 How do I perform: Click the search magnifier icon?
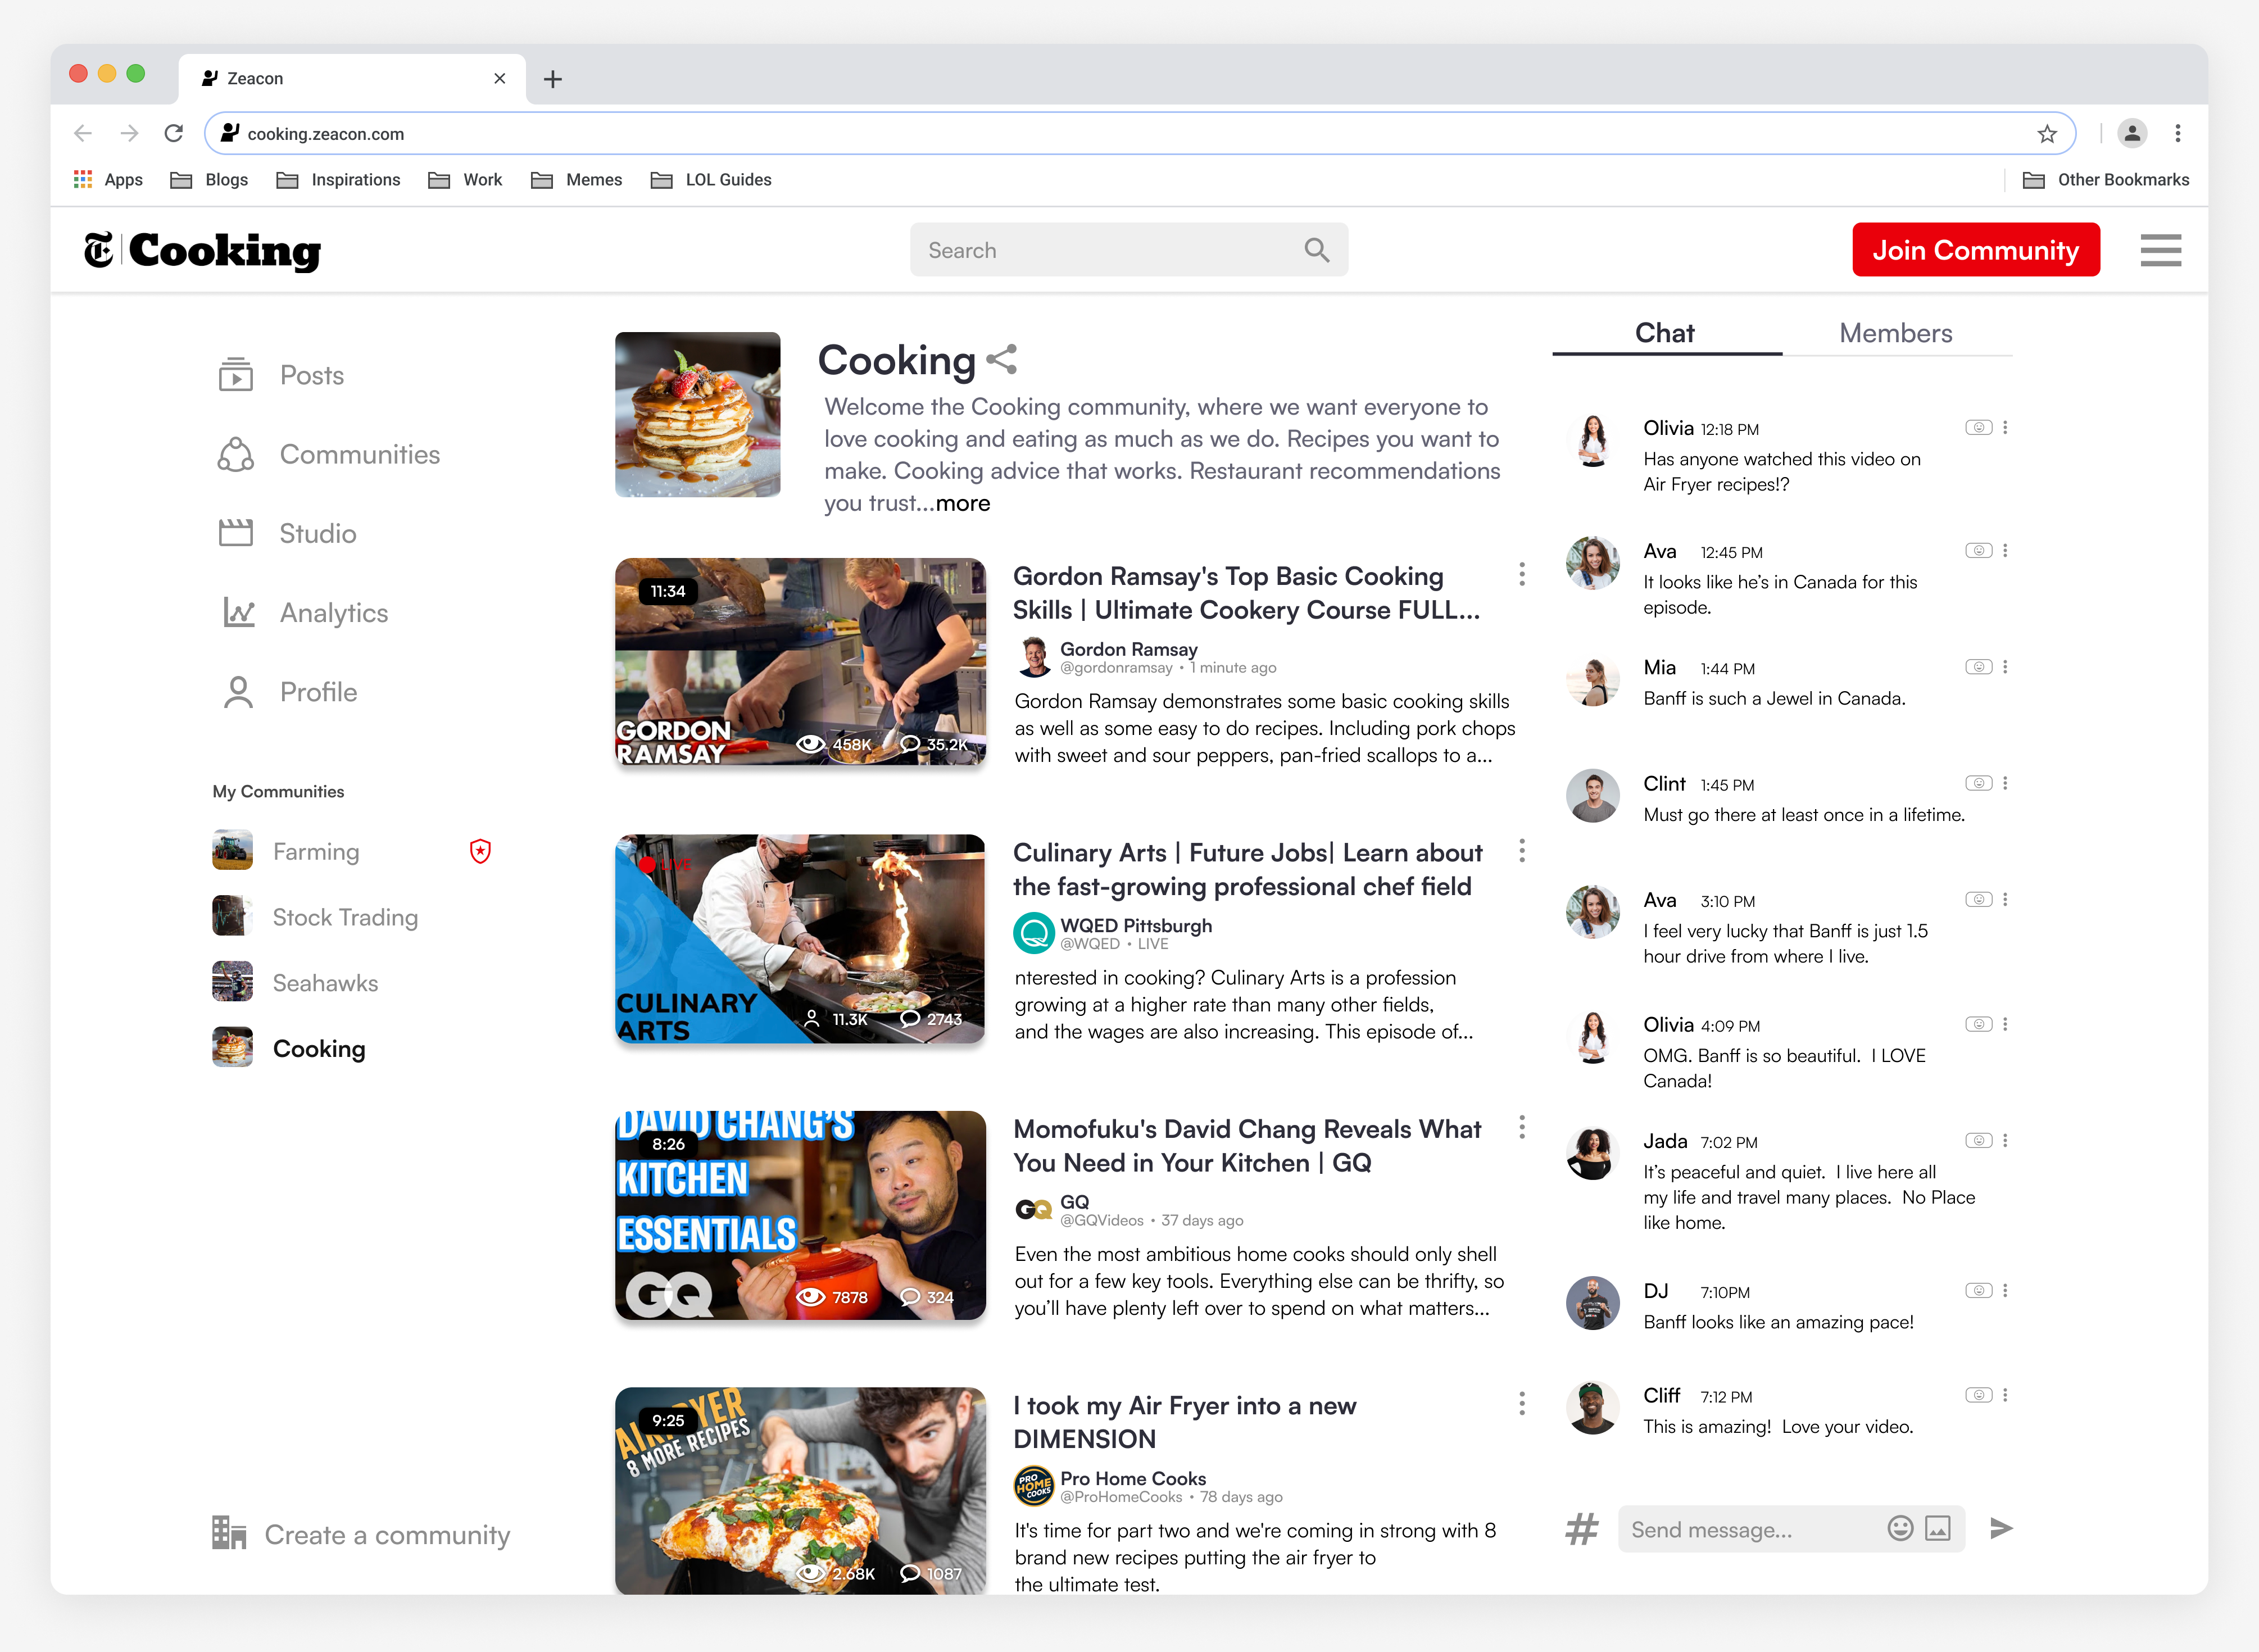point(1317,250)
